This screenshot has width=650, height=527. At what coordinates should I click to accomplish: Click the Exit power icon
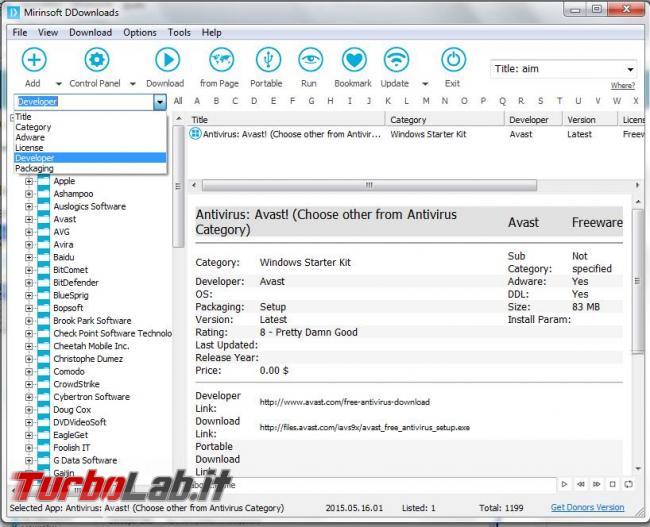[x=454, y=60]
